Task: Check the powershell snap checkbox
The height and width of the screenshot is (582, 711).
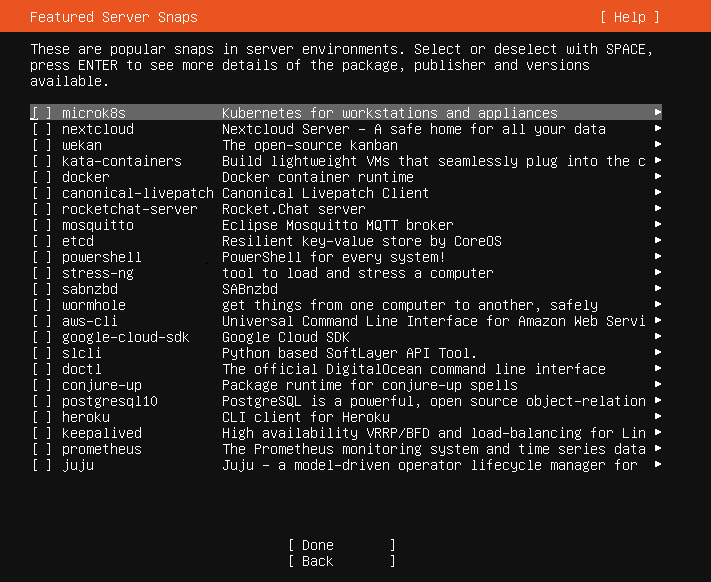Action: tap(41, 257)
